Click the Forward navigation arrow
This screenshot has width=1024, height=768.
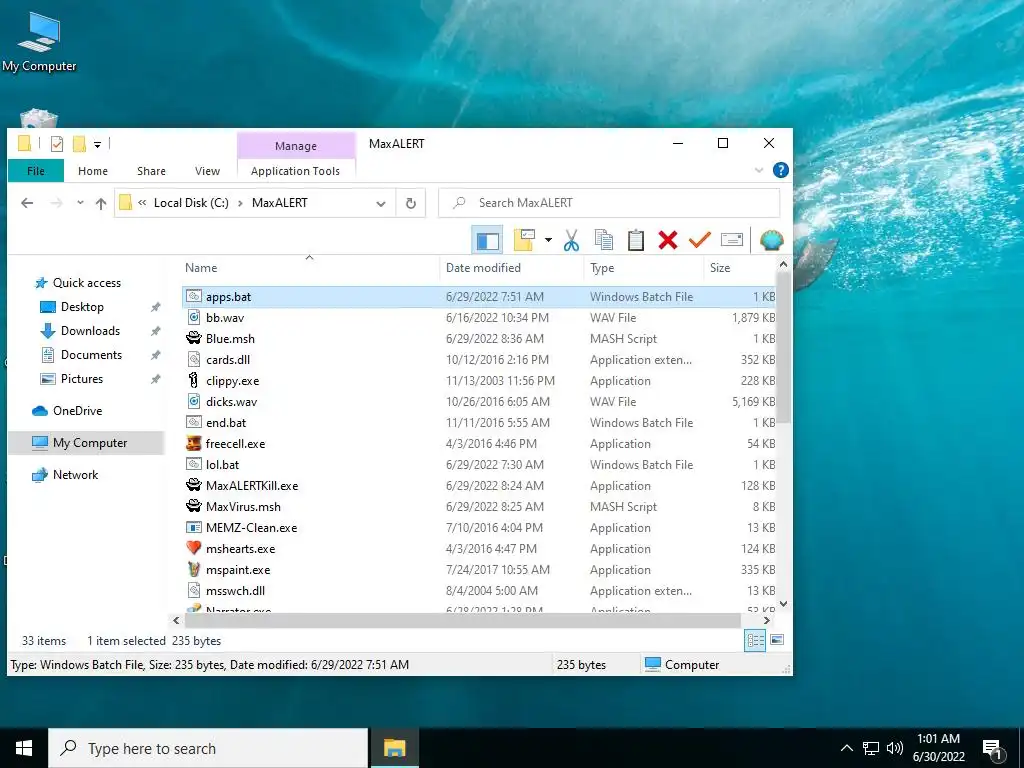pyautogui.click(x=57, y=203)
